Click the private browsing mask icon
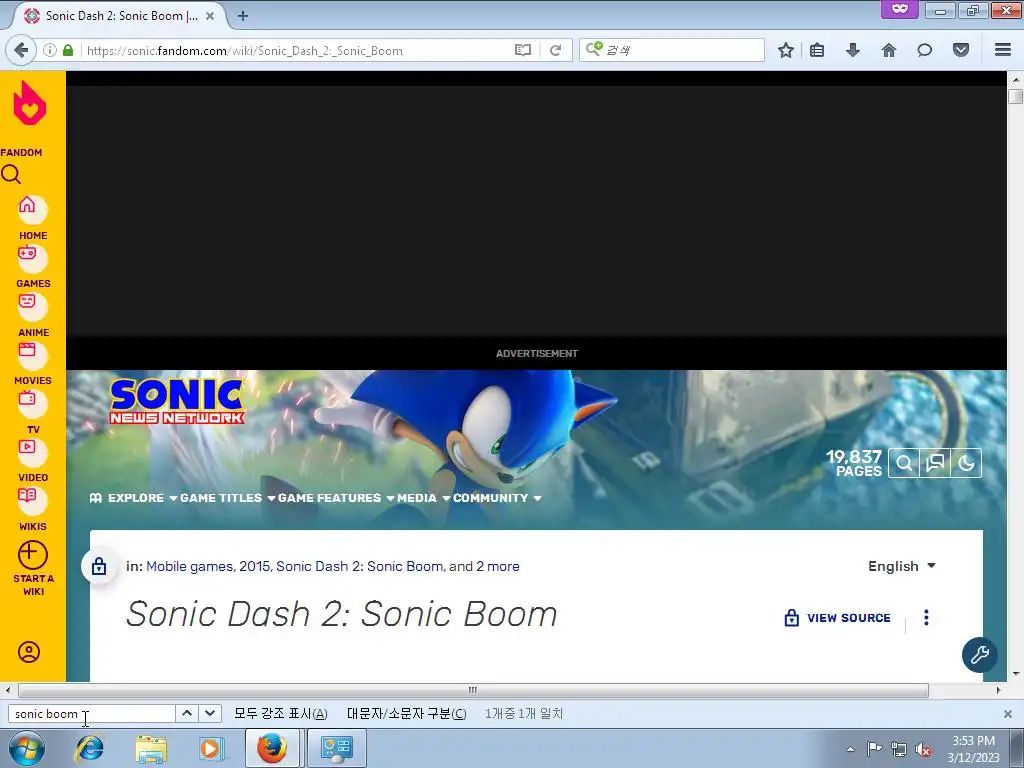Screen dimensions: 1024x768 pos(900,8)
